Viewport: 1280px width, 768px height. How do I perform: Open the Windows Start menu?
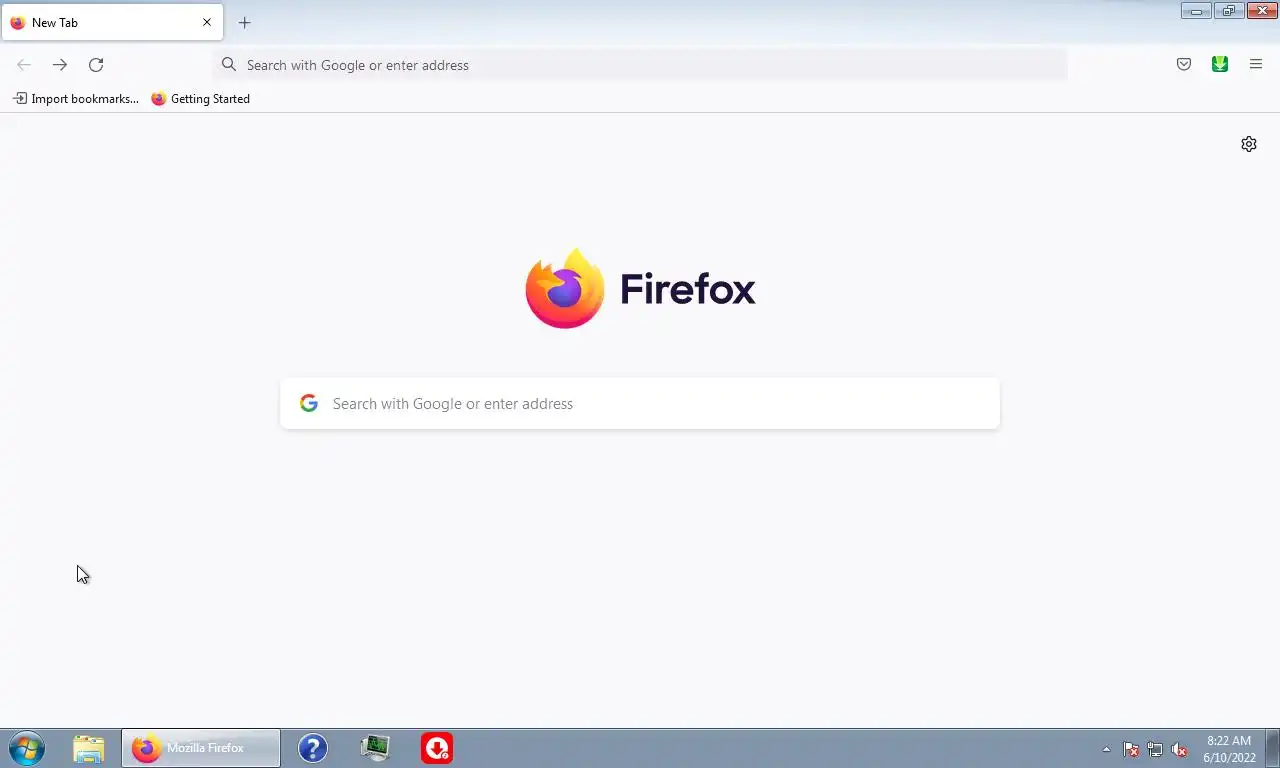click(x=27, y=748)
